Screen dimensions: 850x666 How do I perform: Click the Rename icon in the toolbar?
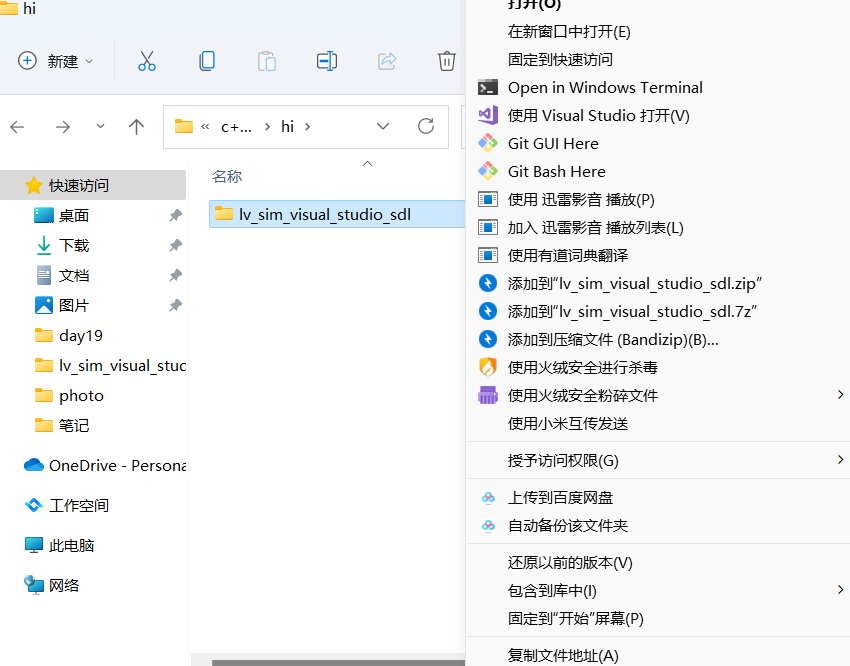327,61
